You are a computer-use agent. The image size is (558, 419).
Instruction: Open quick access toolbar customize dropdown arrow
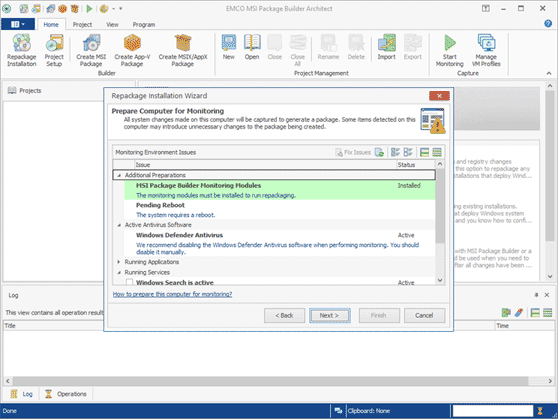[121, 9]
